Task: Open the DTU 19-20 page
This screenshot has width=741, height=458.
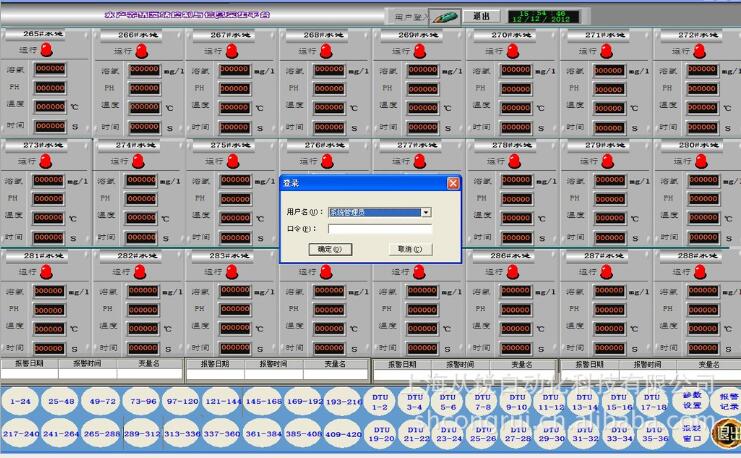Action: click(381, 435)
